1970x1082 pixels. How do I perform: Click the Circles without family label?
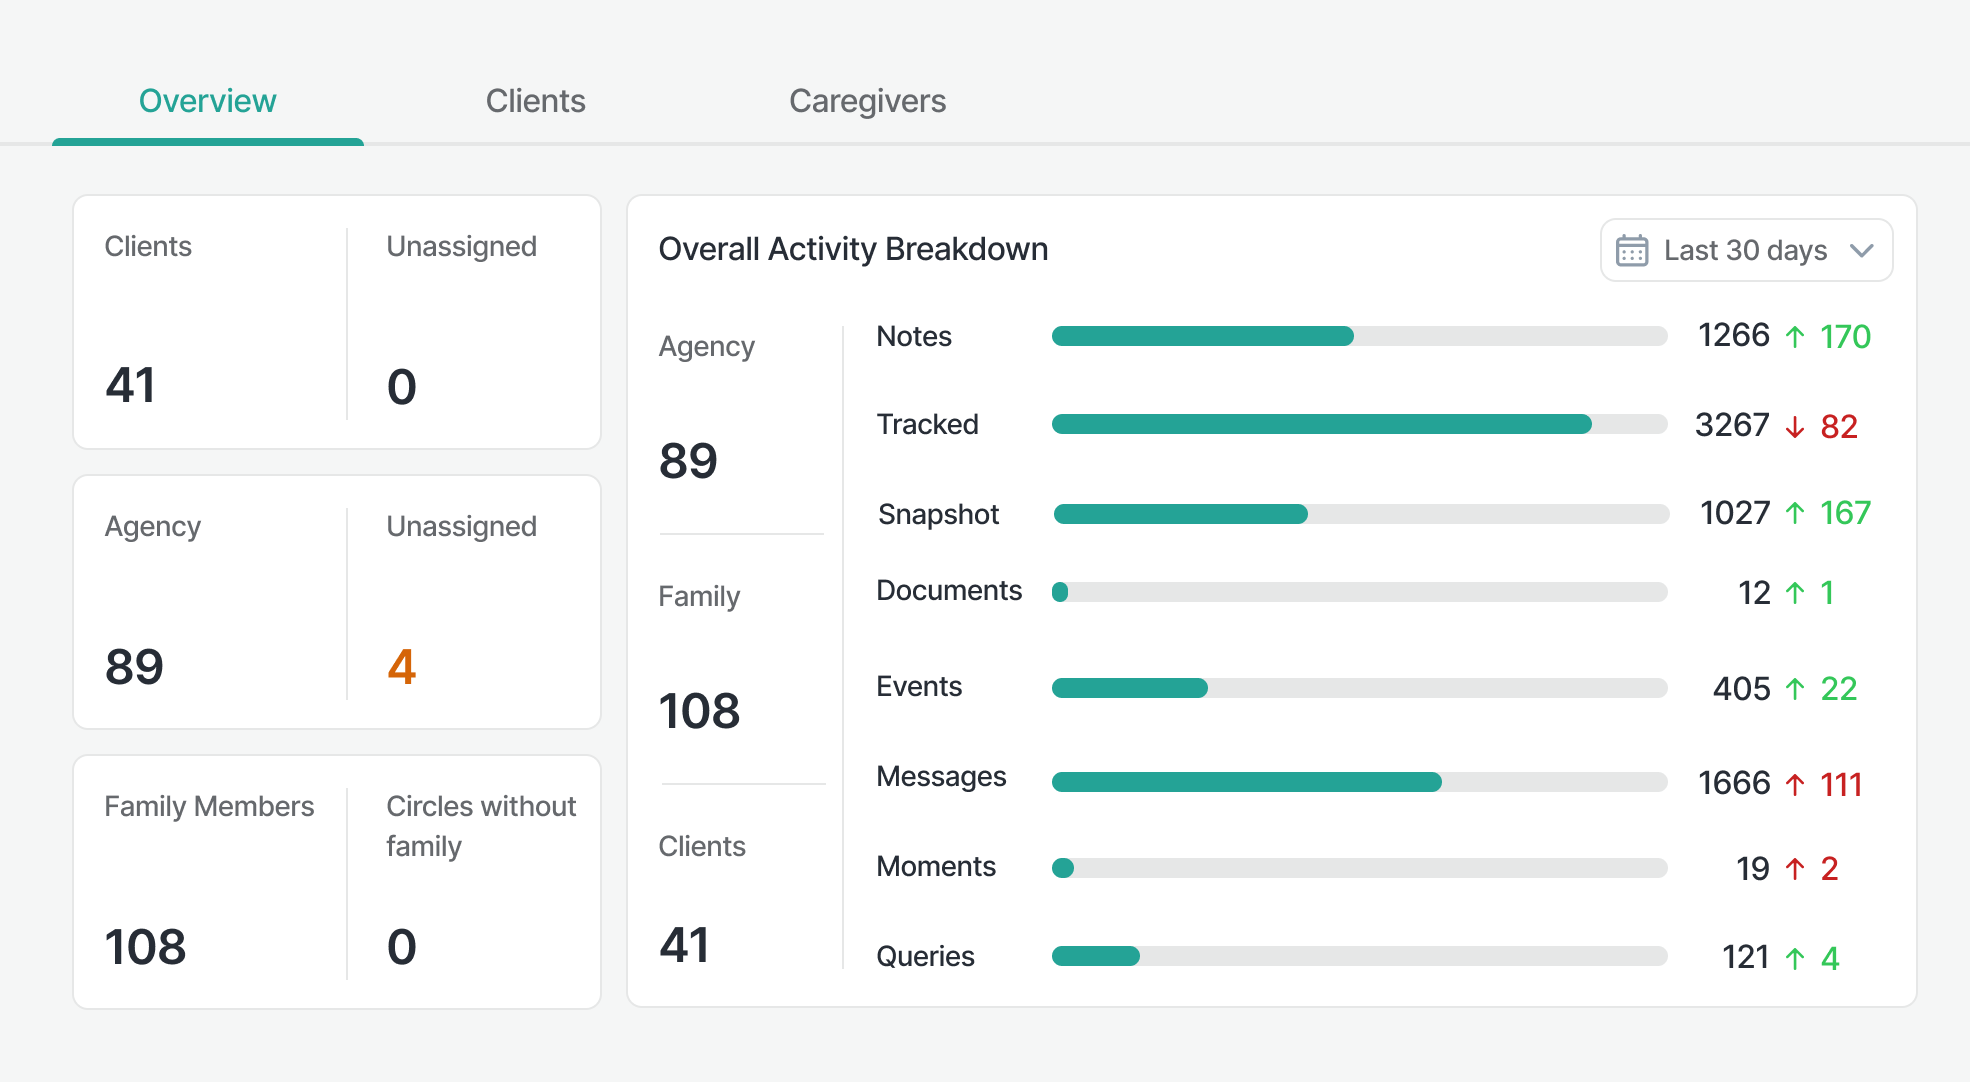[x=481, y=826]
